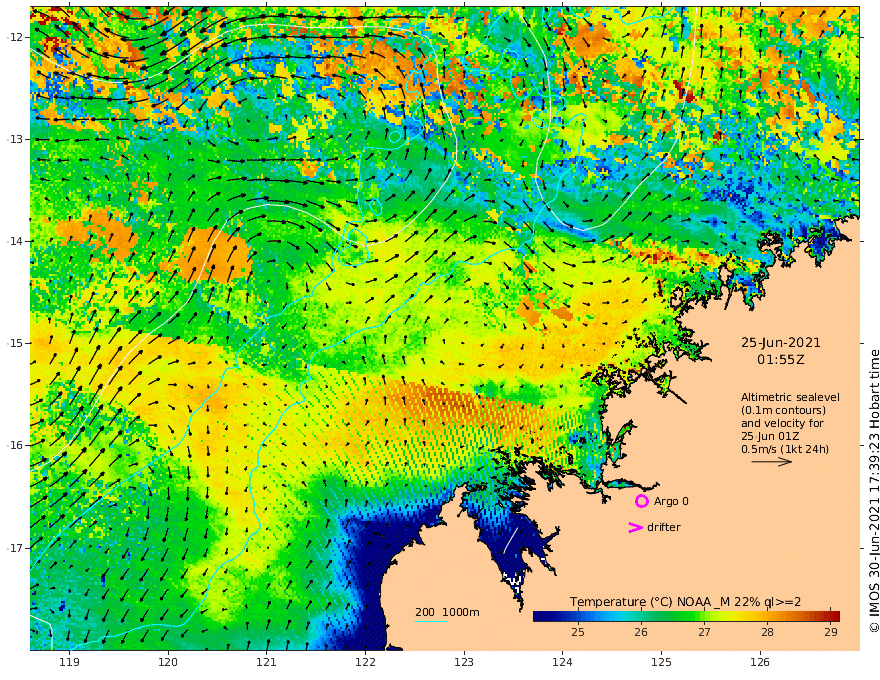Click longitude axis label 119
This screenshot has height=680, width=880.
click(69, 662)
